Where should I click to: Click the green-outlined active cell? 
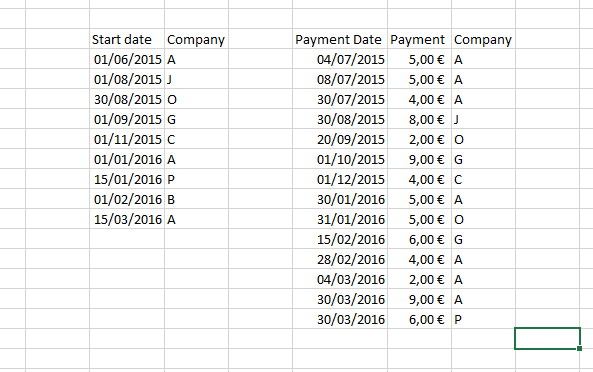click(x=547, y=338)
